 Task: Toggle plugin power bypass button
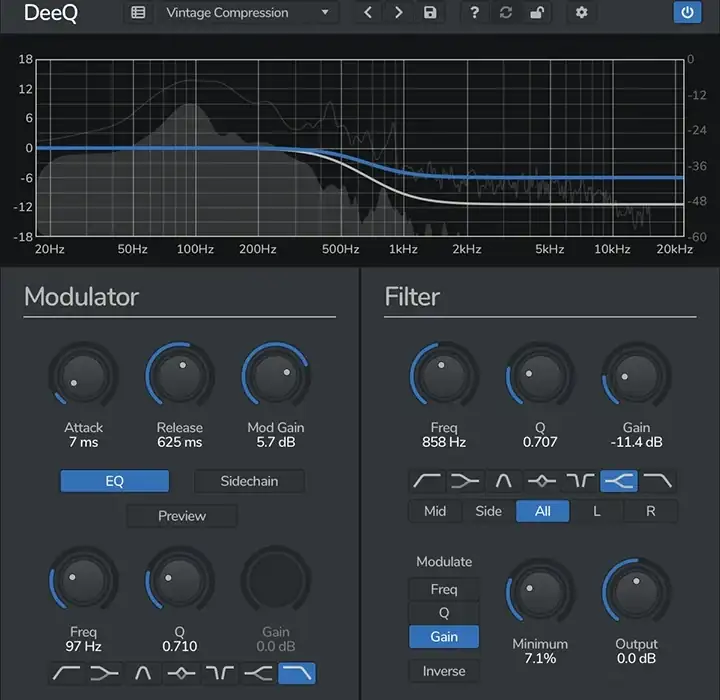point(687,12)
